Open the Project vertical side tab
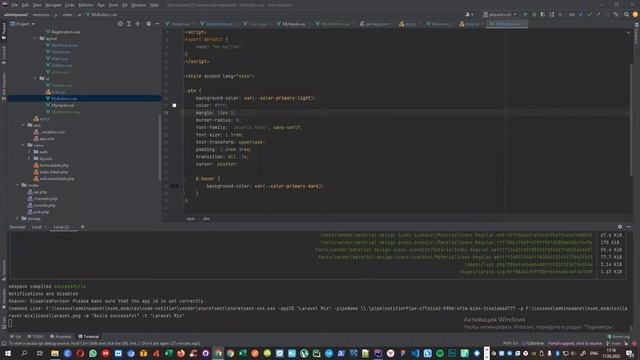 click(4, 31)
